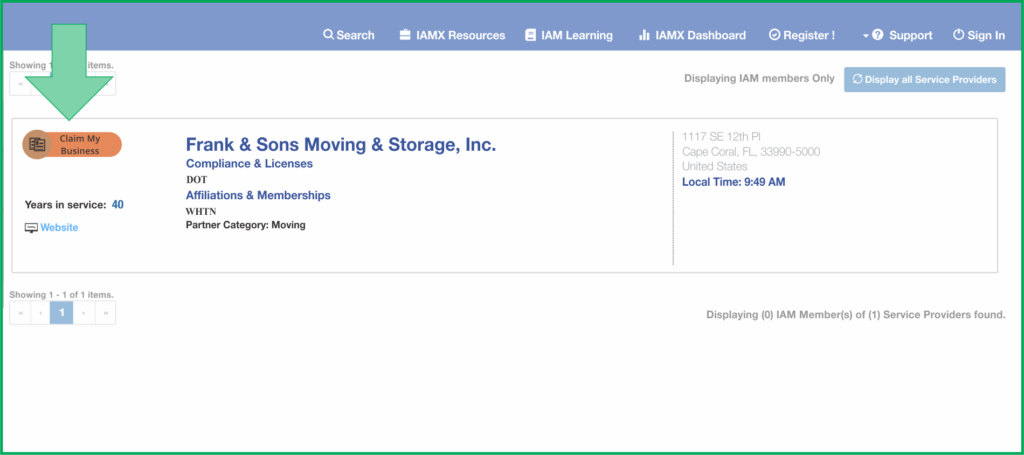Viewport: 1024px width, 455px height.
Task: Click the 40 years in service value
Action: [x=118, y=205]
